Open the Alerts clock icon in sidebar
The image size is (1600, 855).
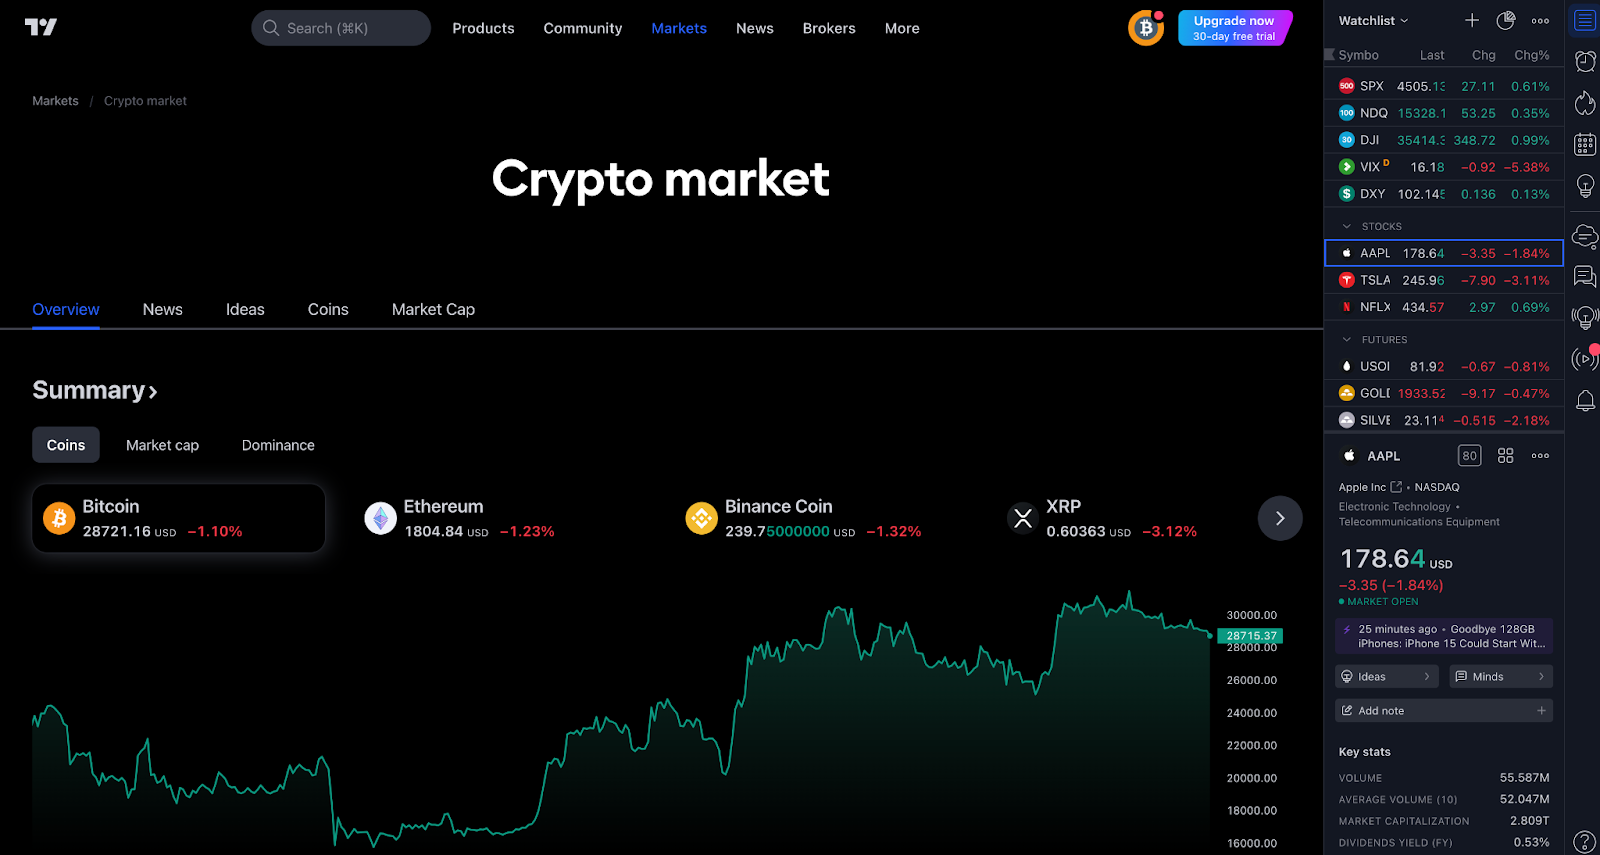[1585, 61]
